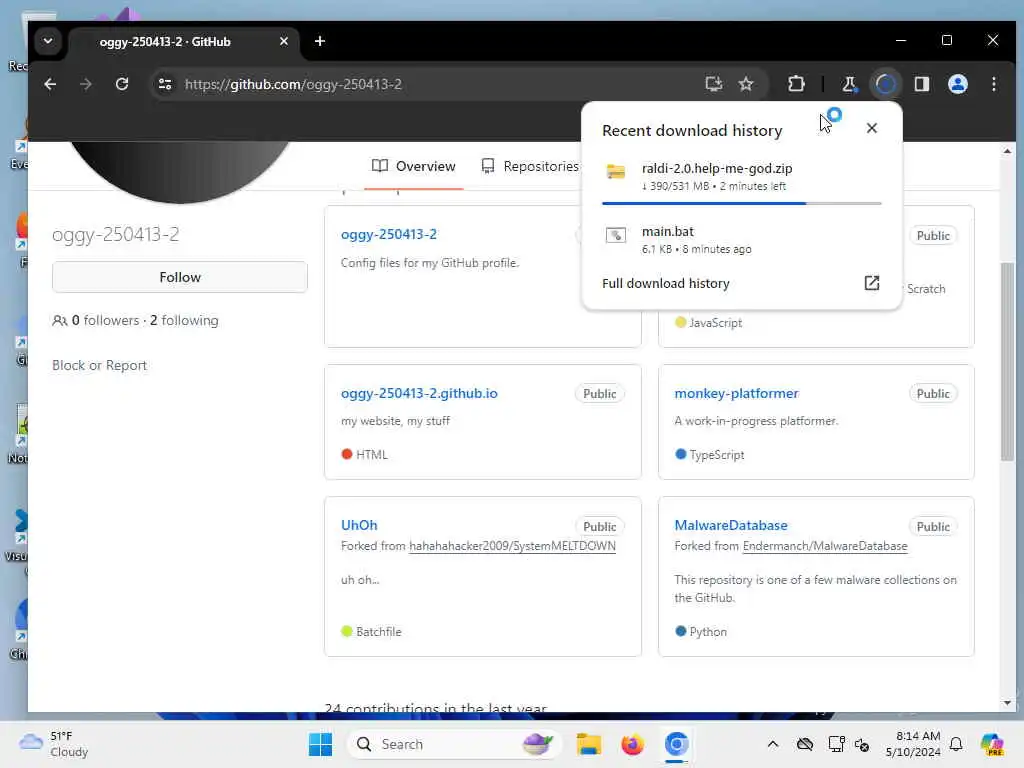Open site information icon in address bar
Viewport: 1024px width, 768px height.
click(165, 84)
